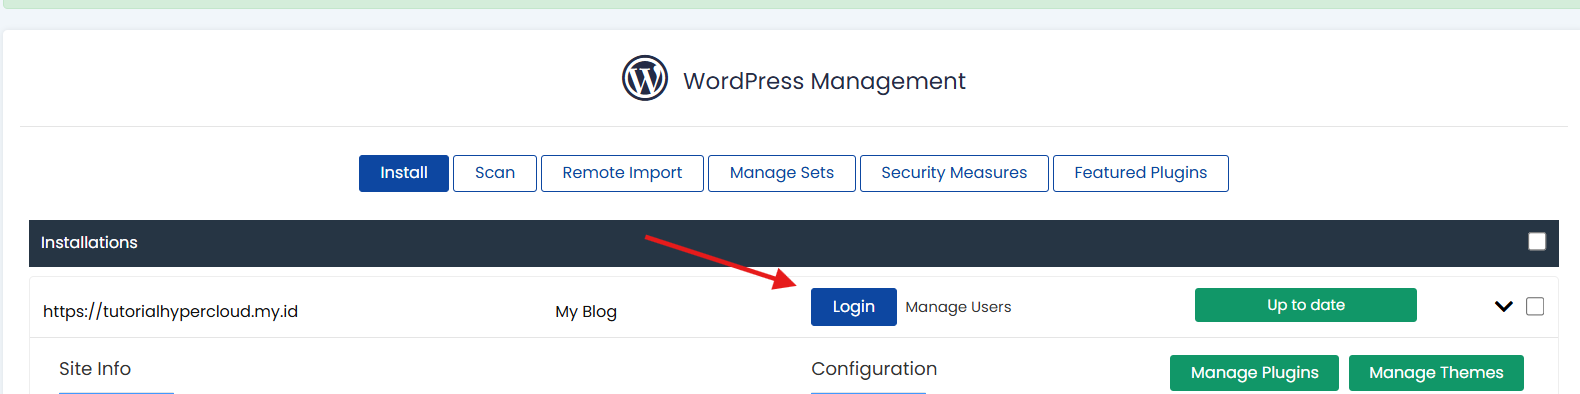The width and height of the screenshot is (1580, 394).
Task: Open the Scan tab
Action: (x=495, y=173)
